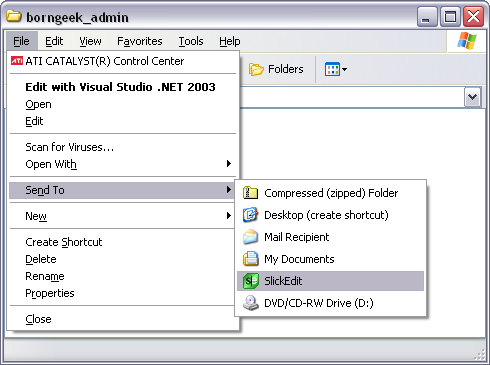Click the green SlickEdit icon
Screen dimensions: 490x365
251,281
